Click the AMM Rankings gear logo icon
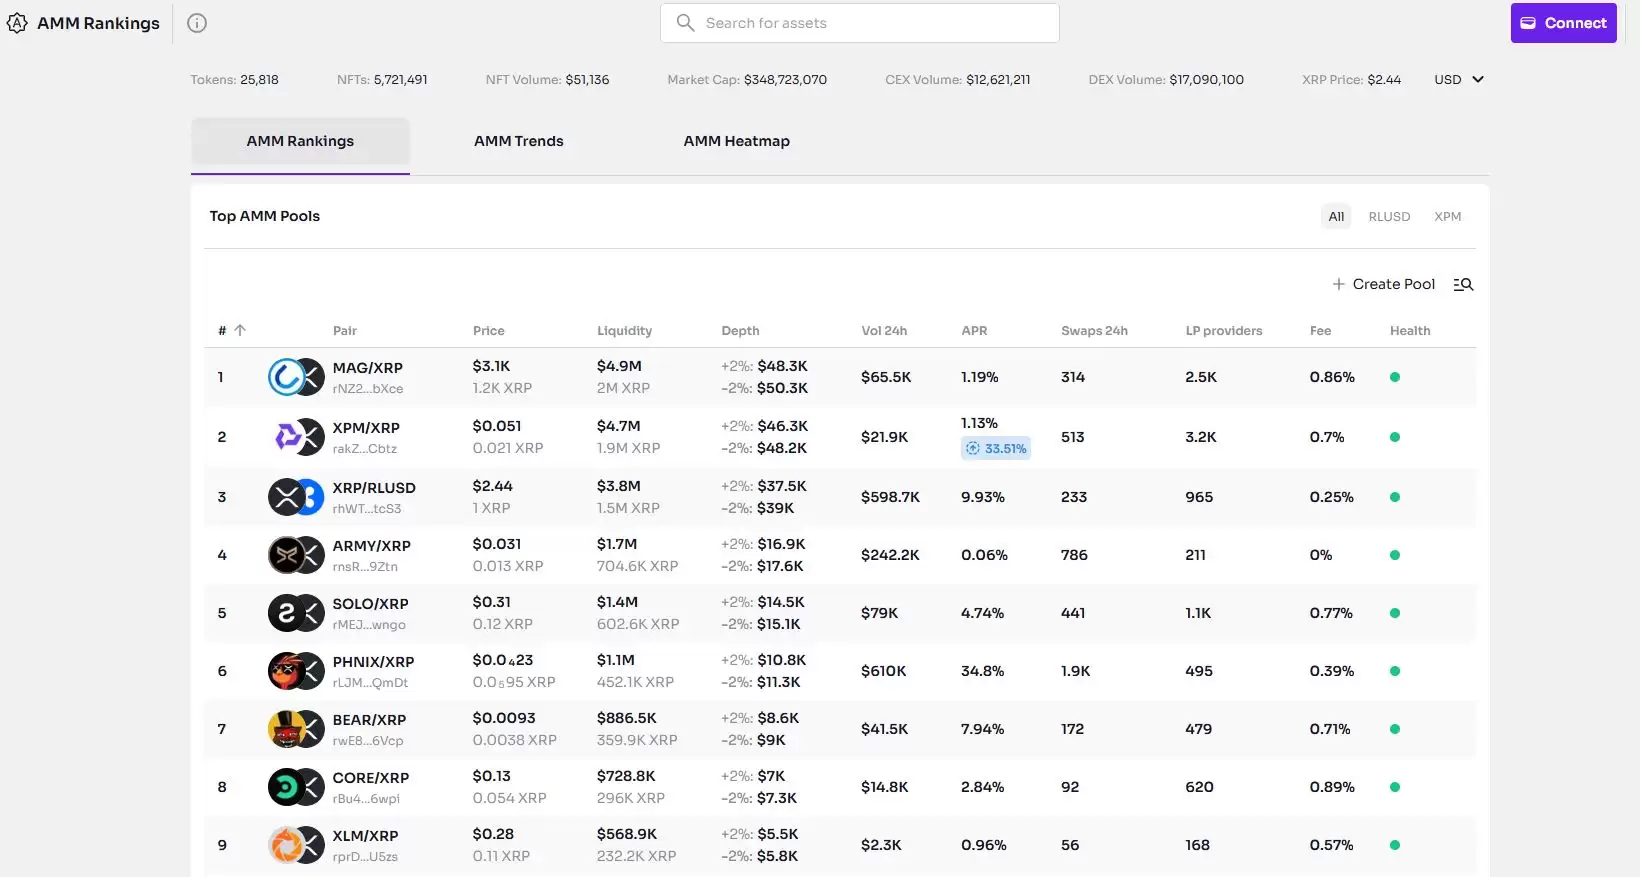The image size is (1640, 877). click(x=17, y=23)
